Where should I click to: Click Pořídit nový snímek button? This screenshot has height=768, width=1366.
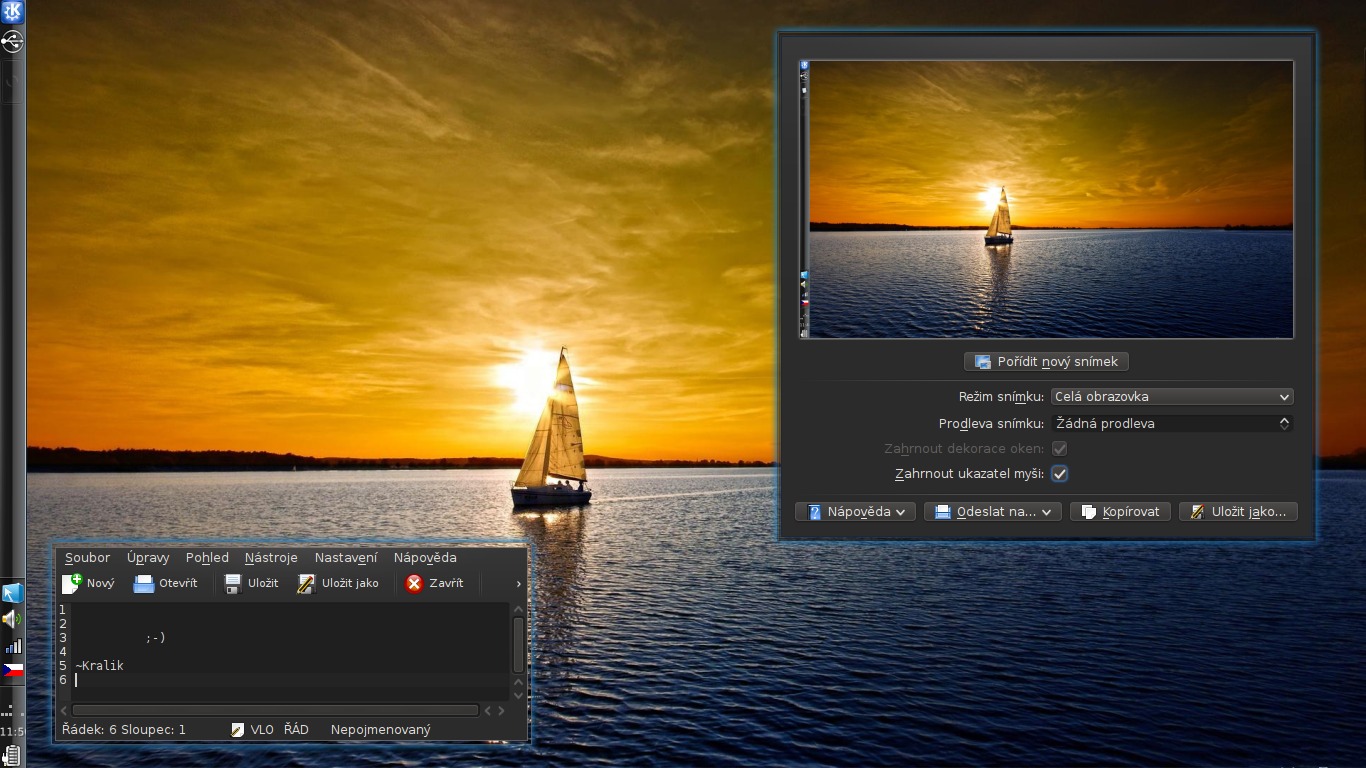(1046, 361)
